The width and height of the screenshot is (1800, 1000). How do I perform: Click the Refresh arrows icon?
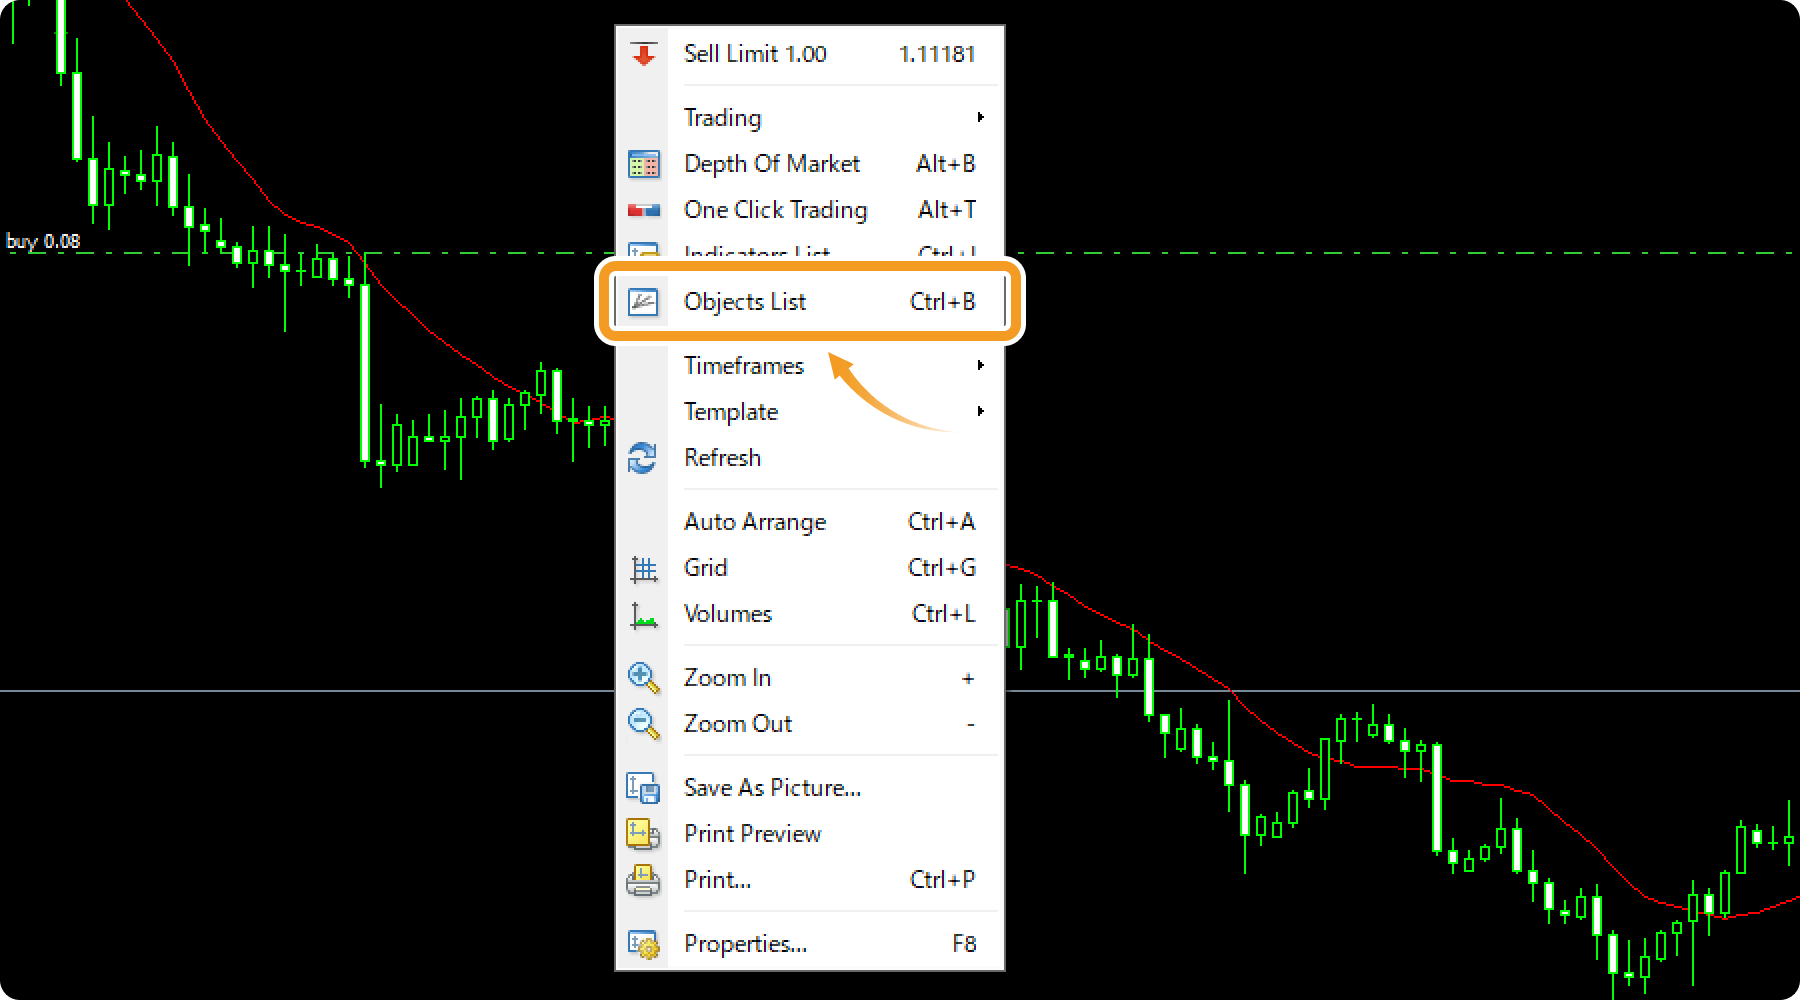(x=642, y=458)
